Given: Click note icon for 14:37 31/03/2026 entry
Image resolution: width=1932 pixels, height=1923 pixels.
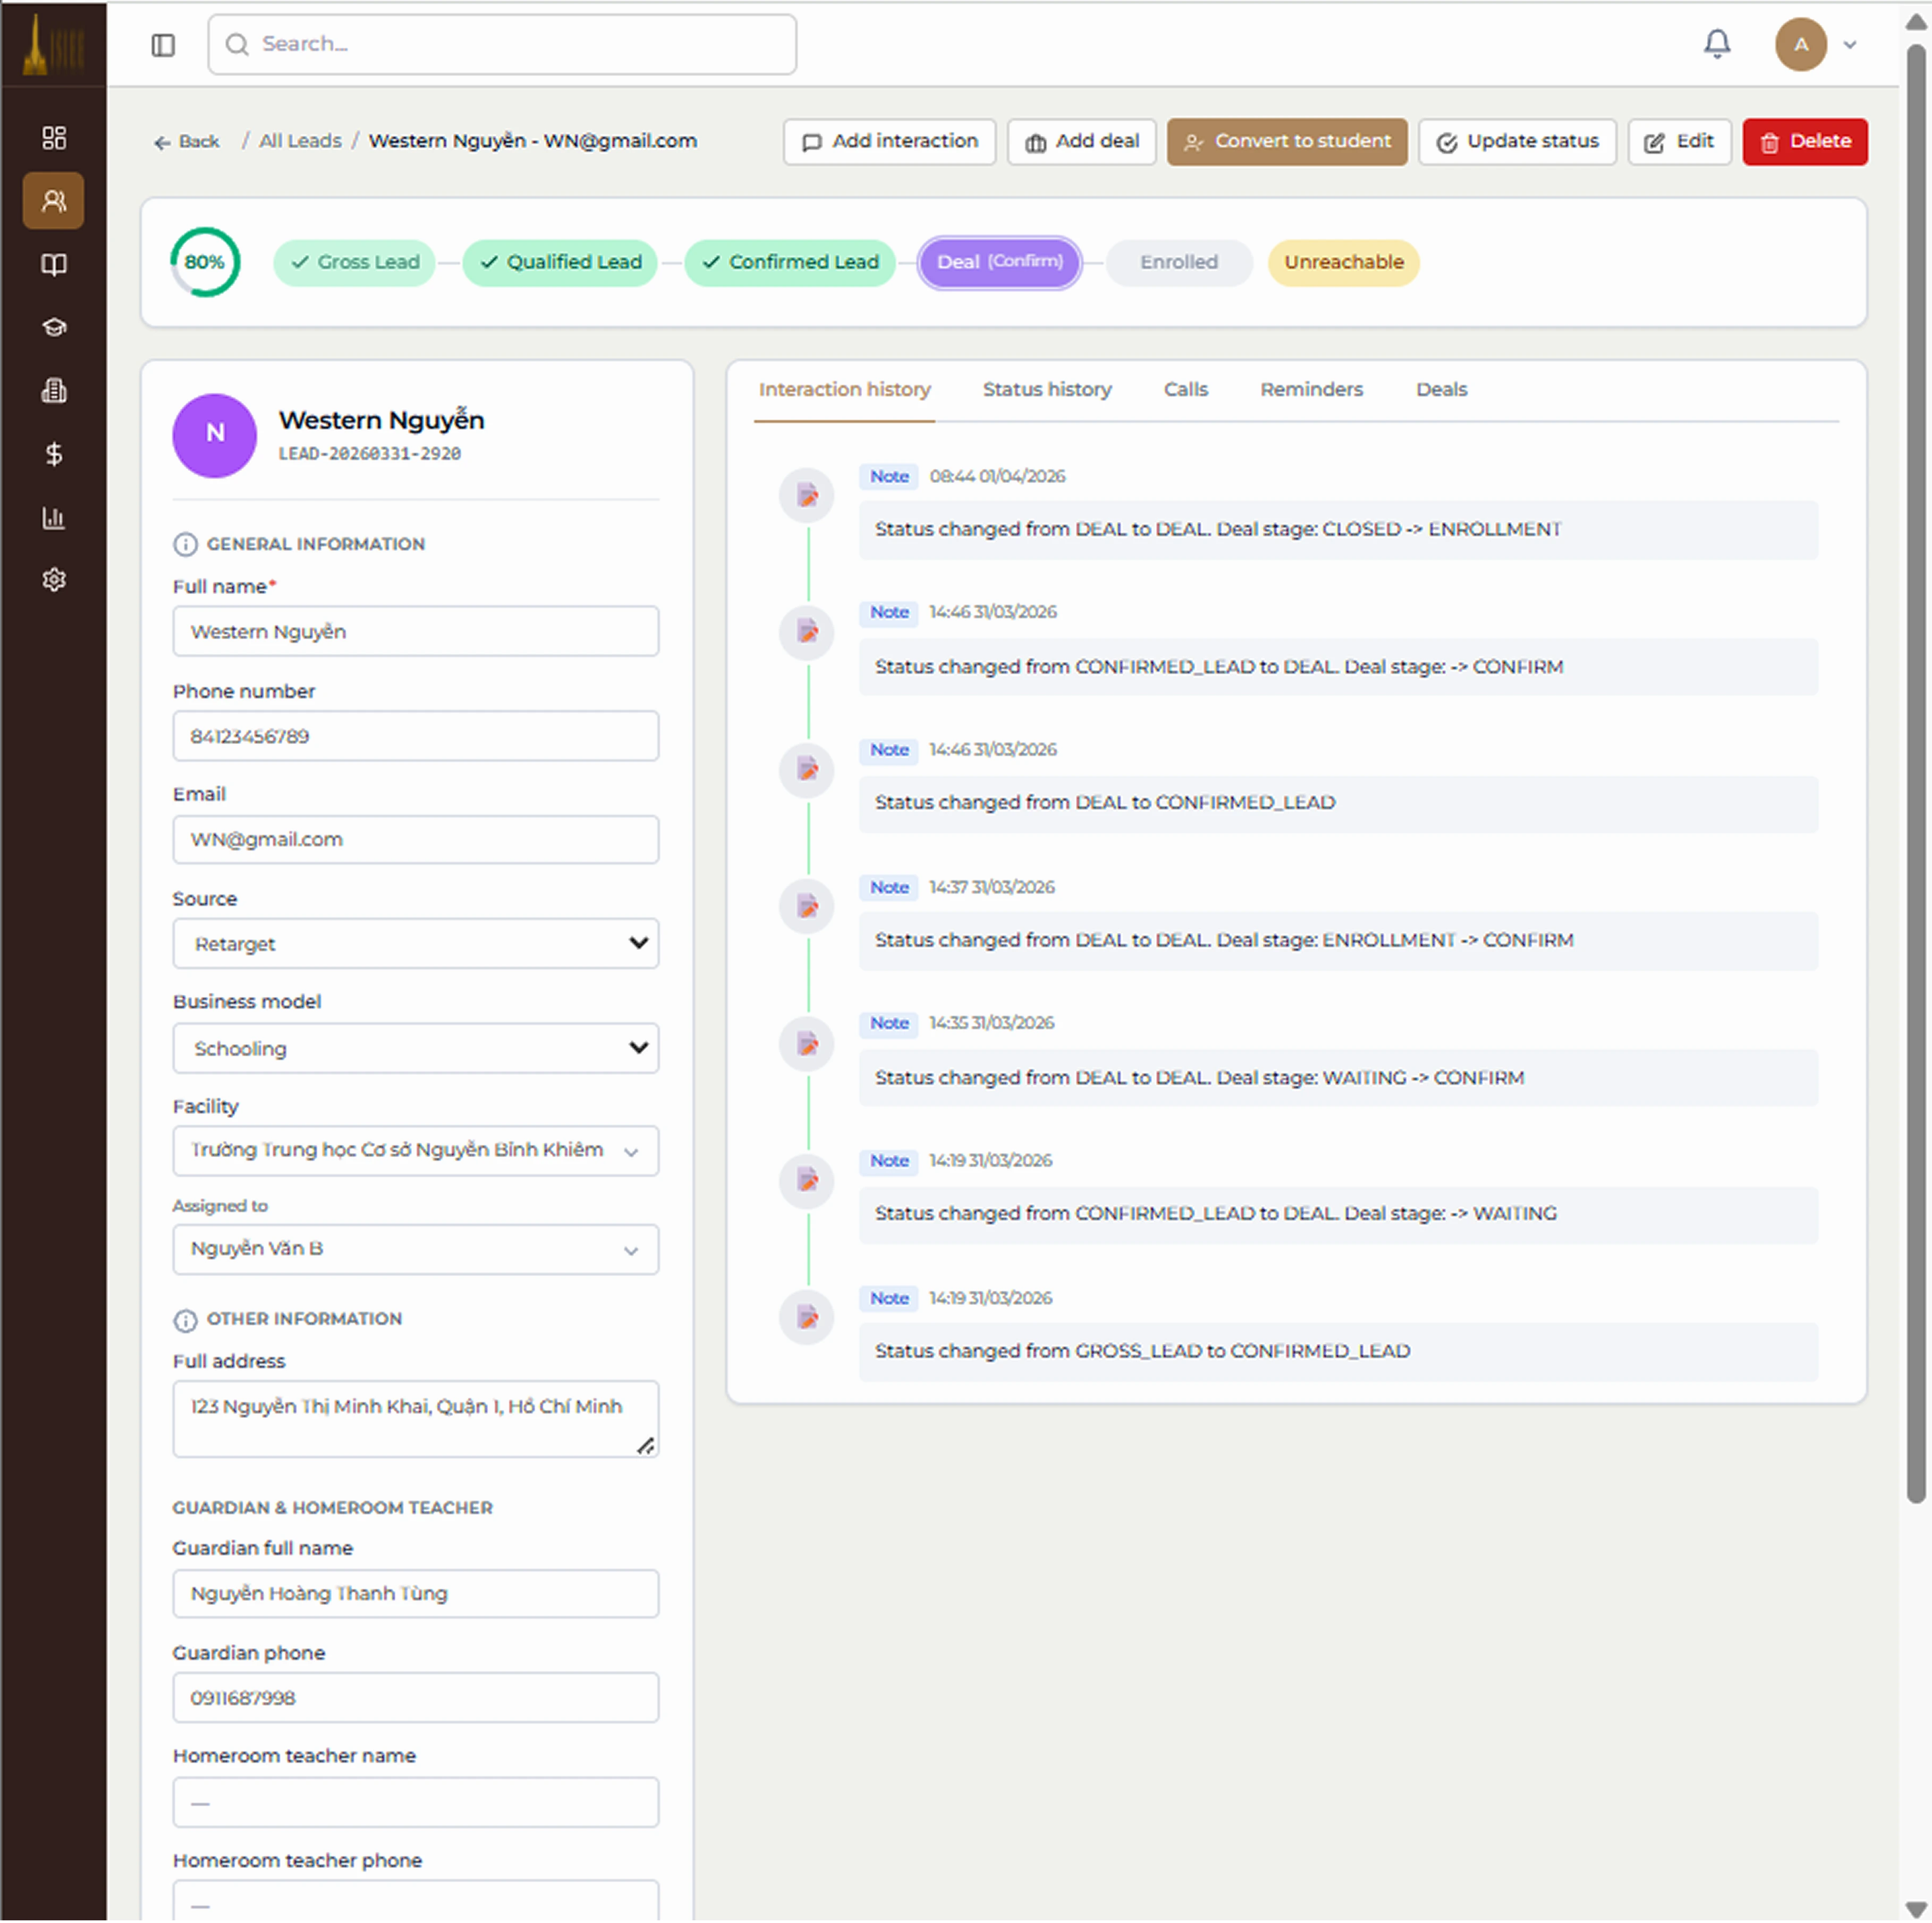Looking at the screenshot, I should (807, 907).
